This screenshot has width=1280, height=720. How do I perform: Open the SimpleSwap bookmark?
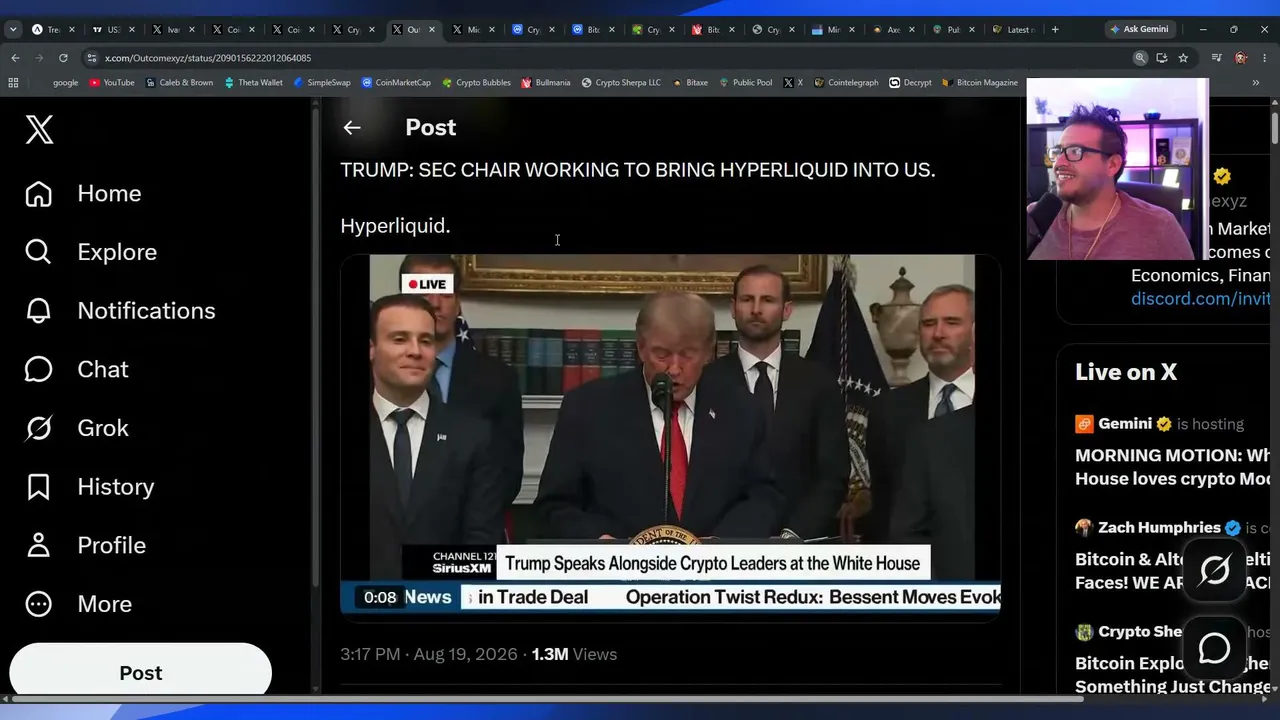coord(321,83)
